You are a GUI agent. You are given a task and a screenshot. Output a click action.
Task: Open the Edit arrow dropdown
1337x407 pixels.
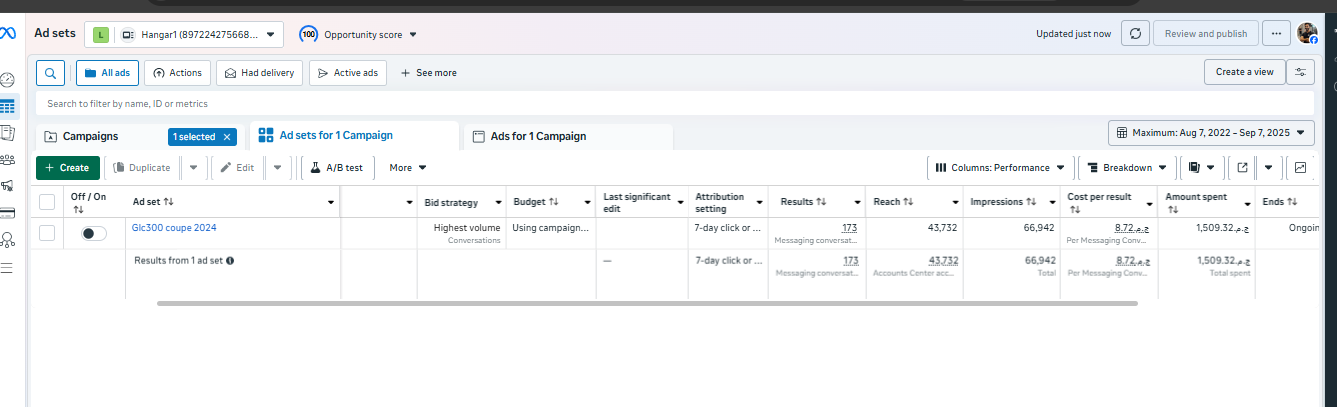[x=277, y=168]
